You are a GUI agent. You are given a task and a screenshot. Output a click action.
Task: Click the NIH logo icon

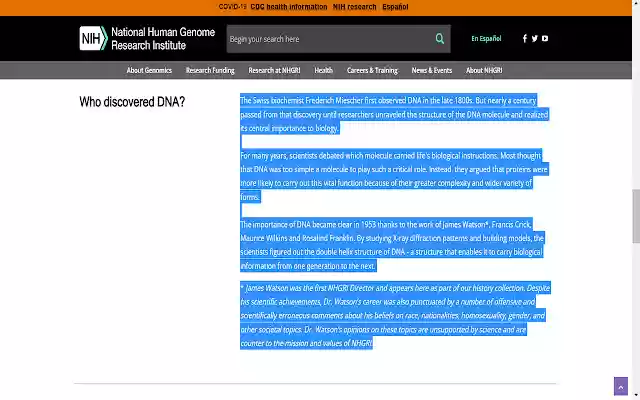[x=93, y=38]
